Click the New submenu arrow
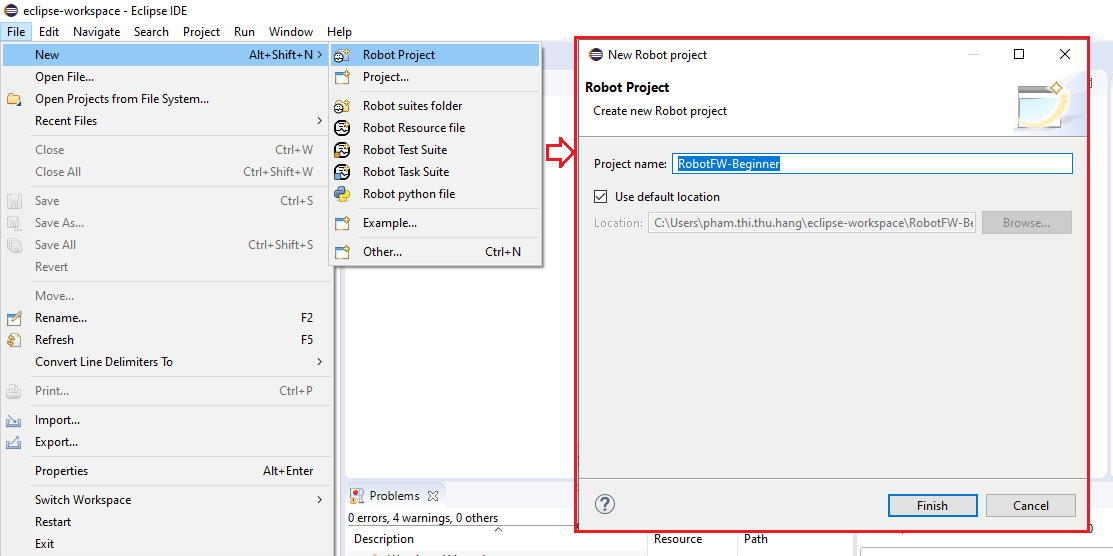1113x556 pixels. pyautogui.click(x=319, y=55)
